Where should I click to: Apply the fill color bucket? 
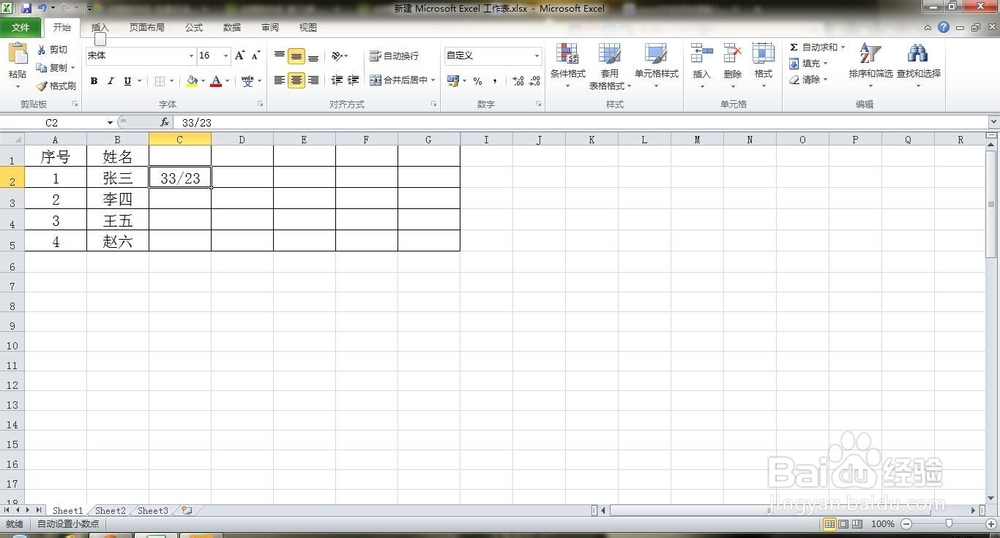pos(191,81)
